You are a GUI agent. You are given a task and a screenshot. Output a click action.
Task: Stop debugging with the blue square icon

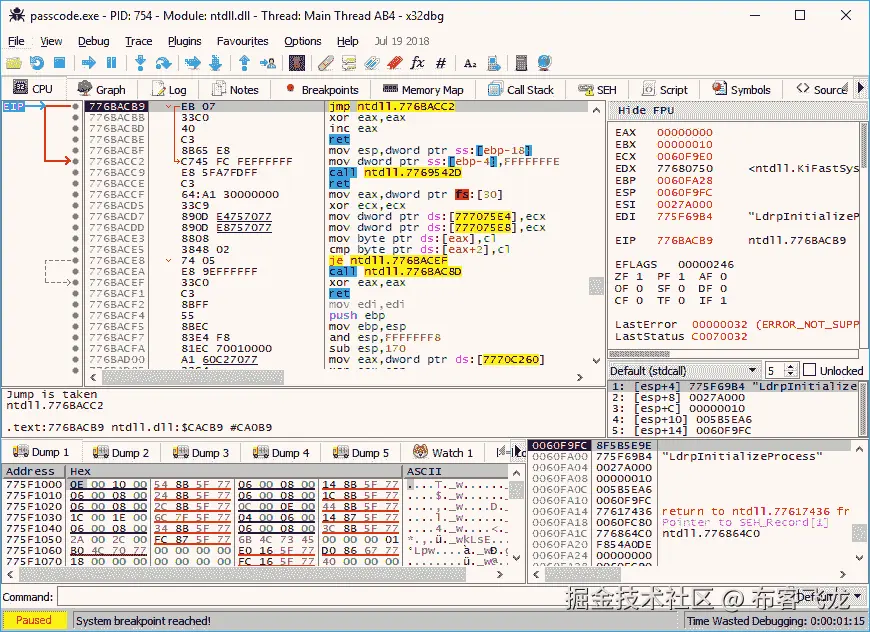point(59,63)
